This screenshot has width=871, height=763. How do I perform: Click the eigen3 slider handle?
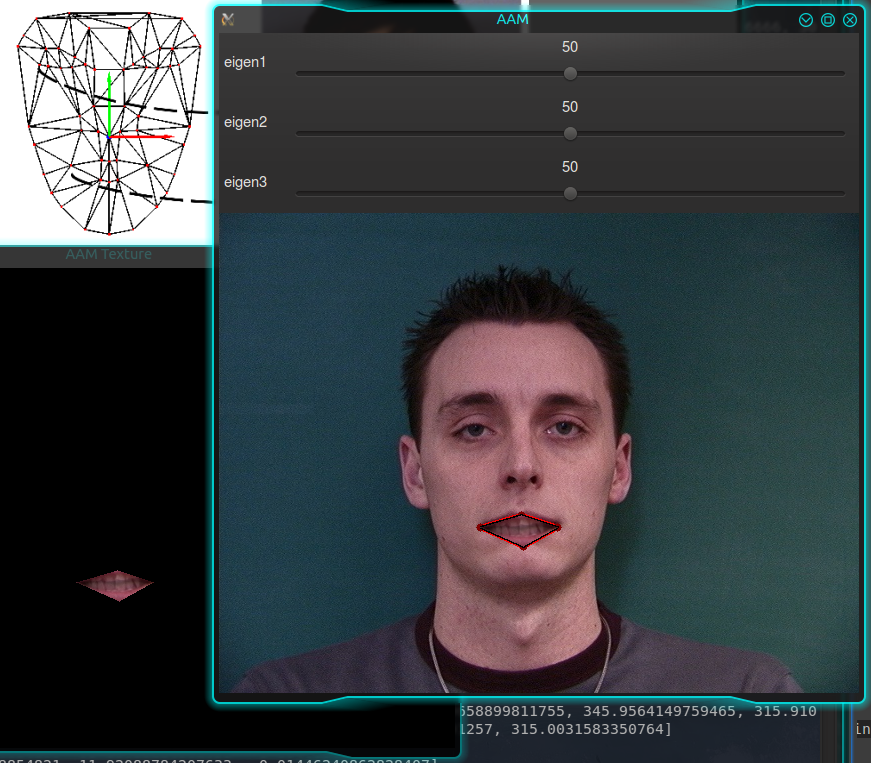(x=570, y=193)
